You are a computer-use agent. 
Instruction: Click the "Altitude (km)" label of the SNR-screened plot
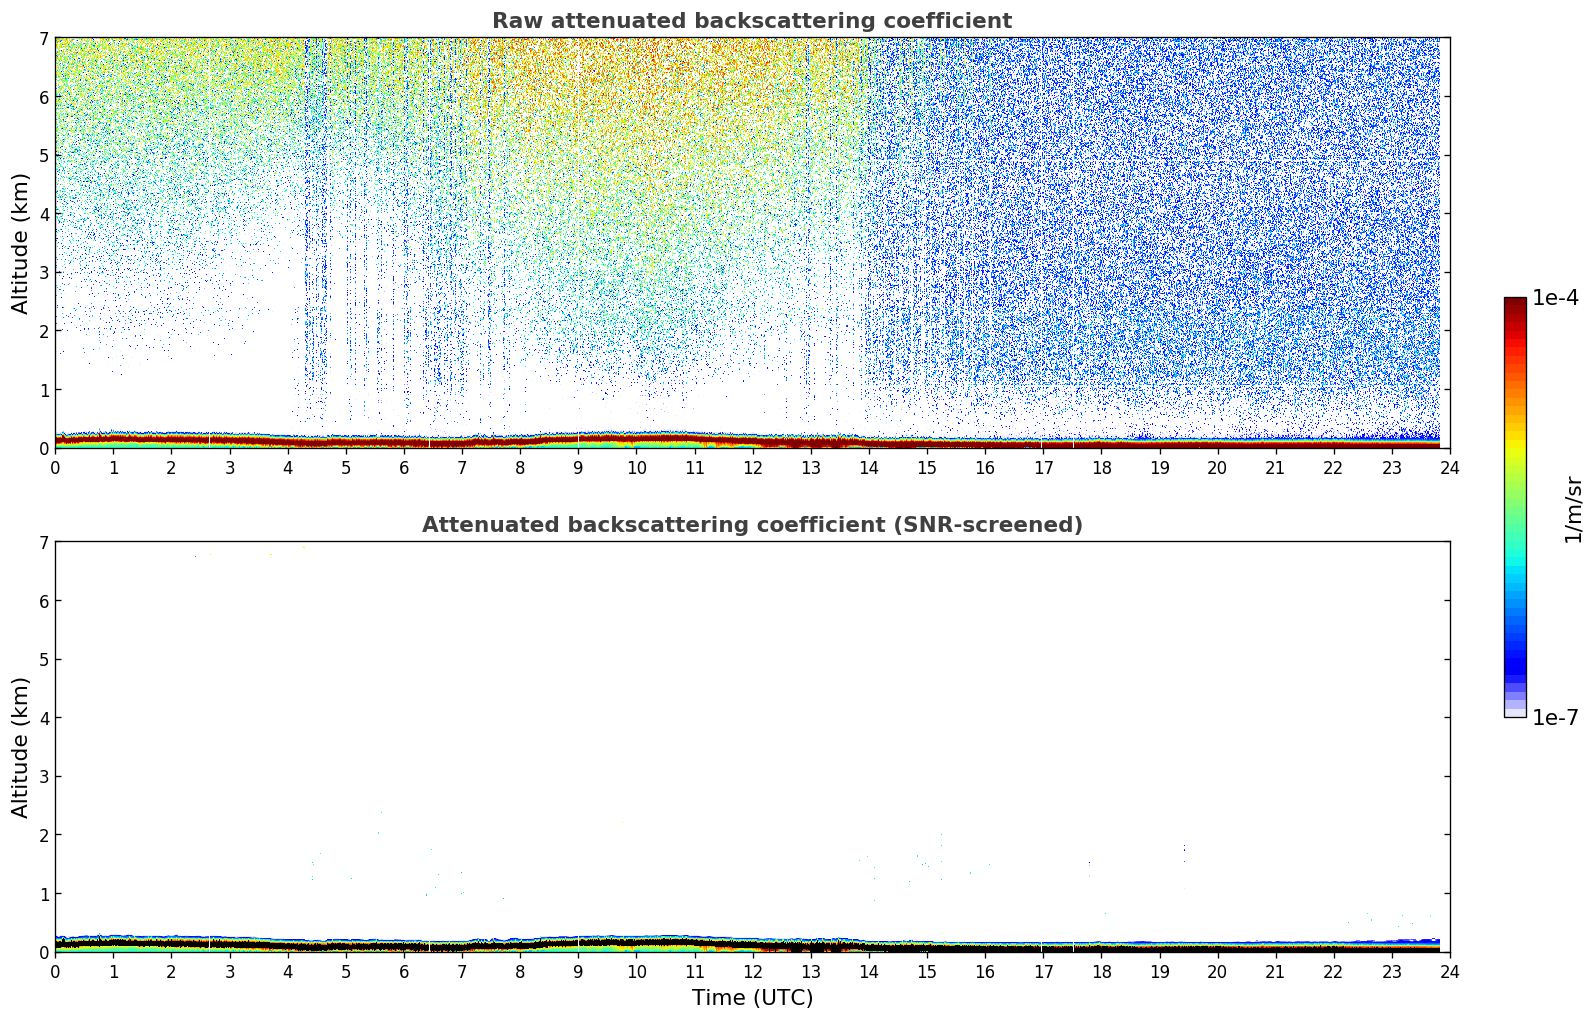point(21,747)
